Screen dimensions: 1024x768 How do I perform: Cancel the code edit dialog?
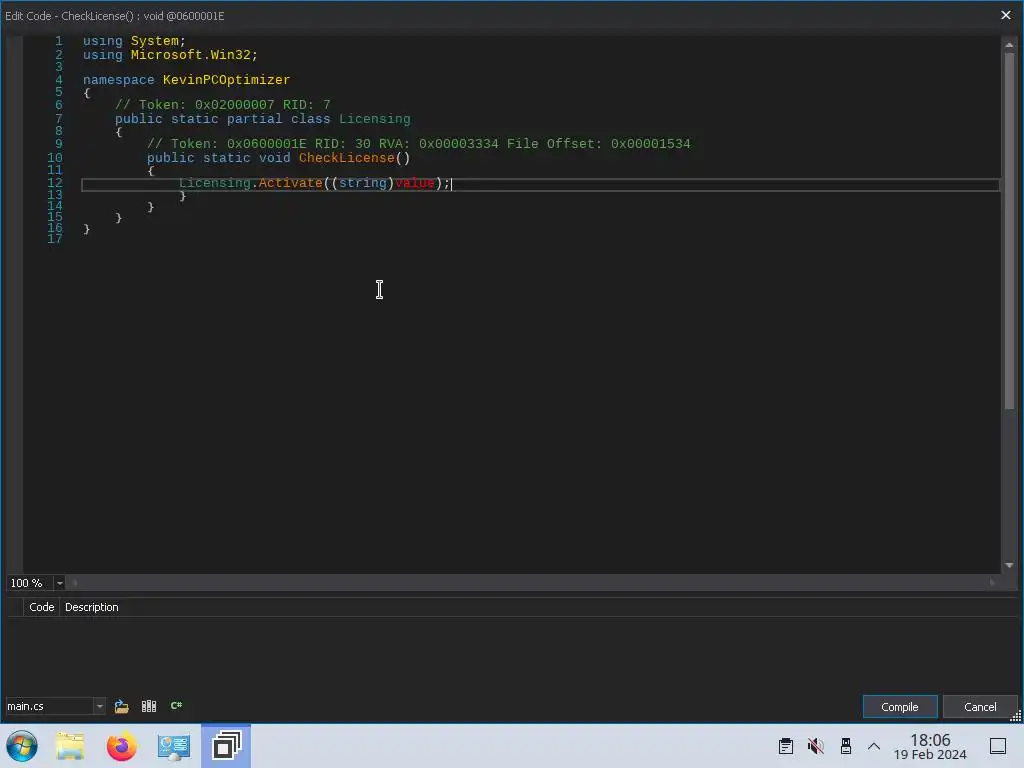[x=980, y=707]
